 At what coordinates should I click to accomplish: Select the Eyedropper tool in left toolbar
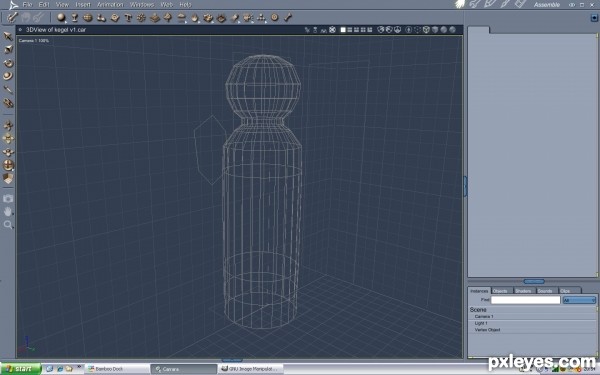[8, 90]
